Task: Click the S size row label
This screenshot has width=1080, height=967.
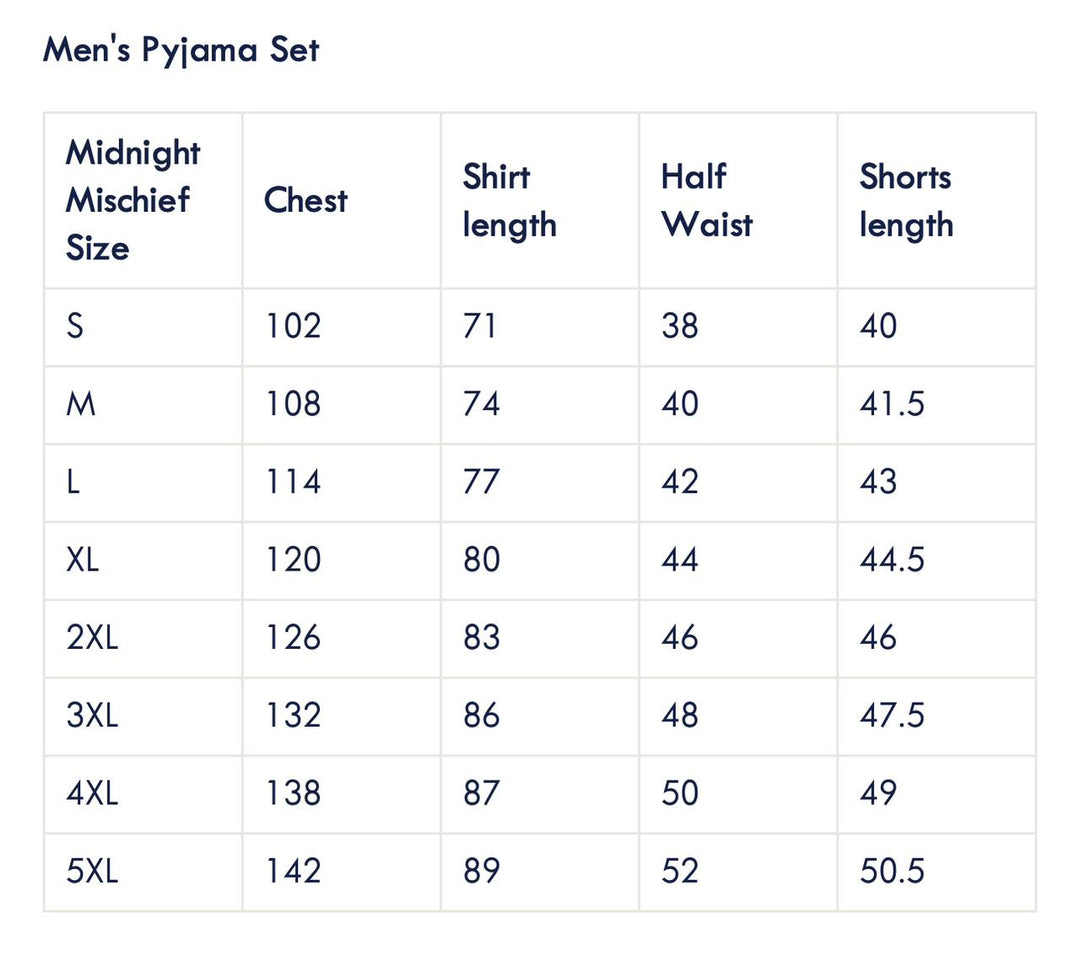Action: [75, 326]
